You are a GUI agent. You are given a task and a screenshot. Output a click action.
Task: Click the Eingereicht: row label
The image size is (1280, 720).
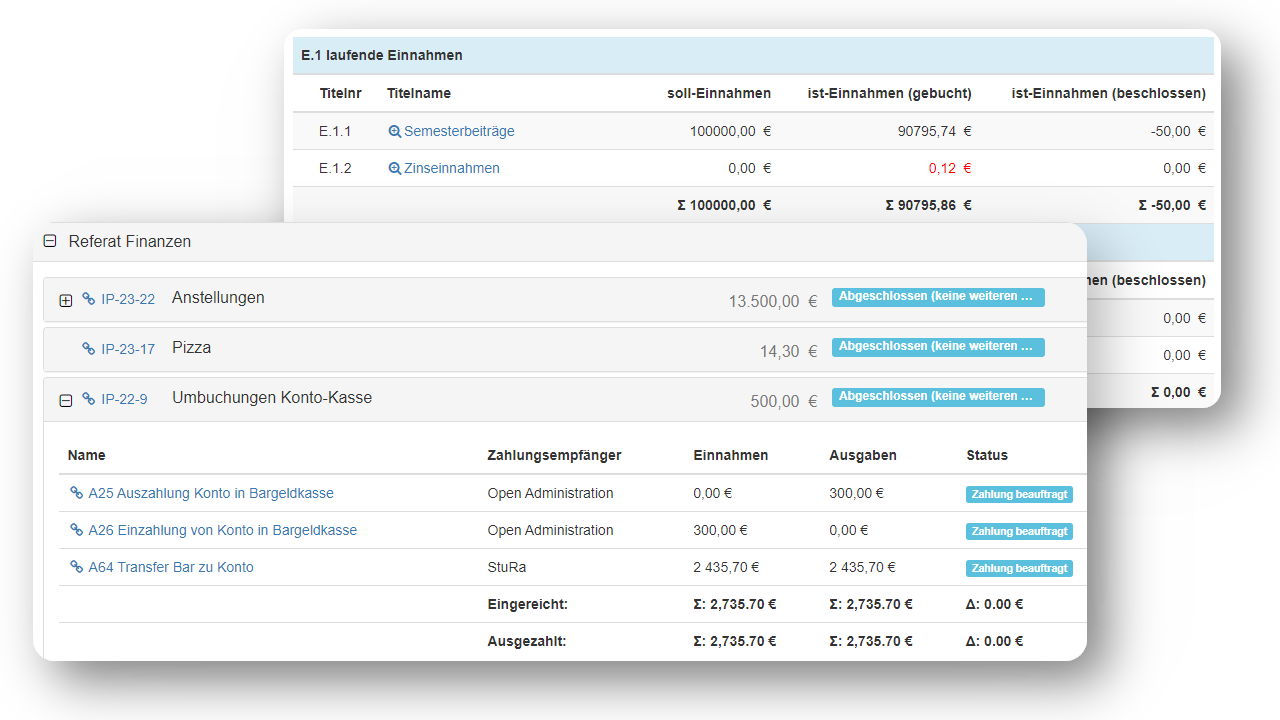click(x=527, y=604)
